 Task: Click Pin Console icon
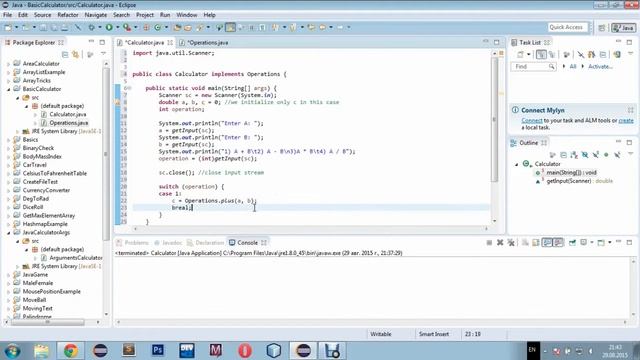[573, 242]
